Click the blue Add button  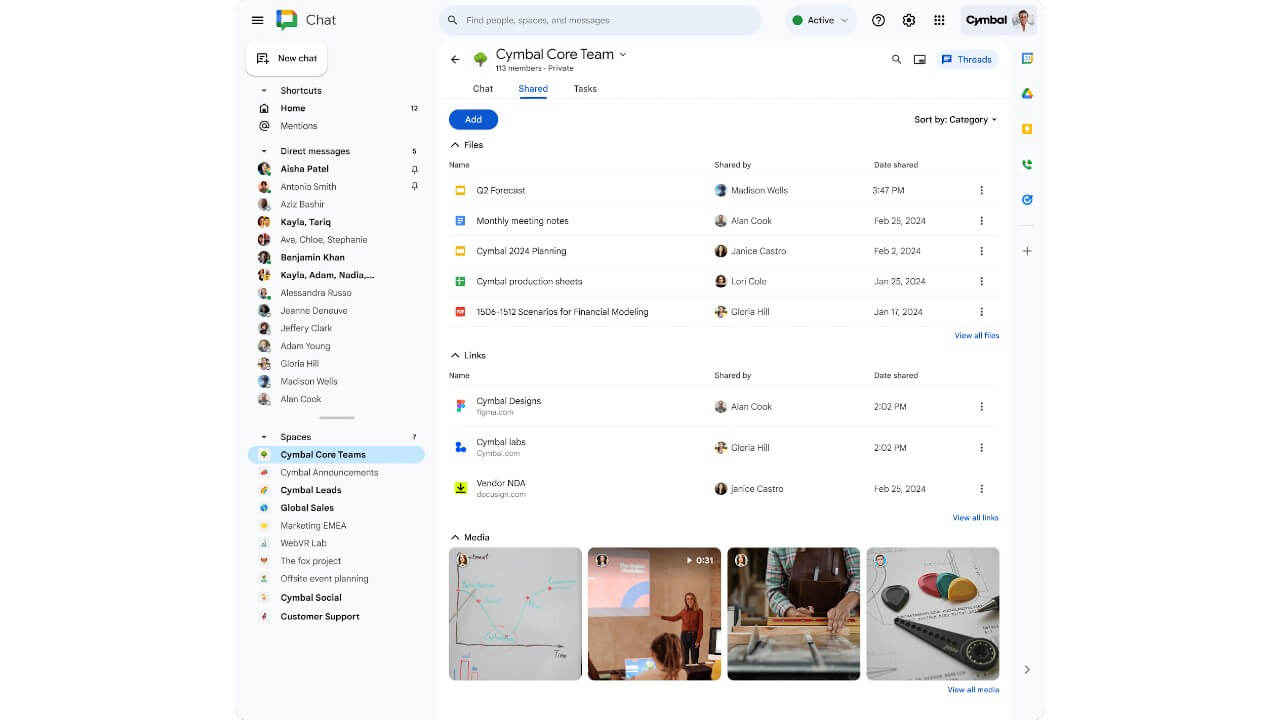[473, 119]
